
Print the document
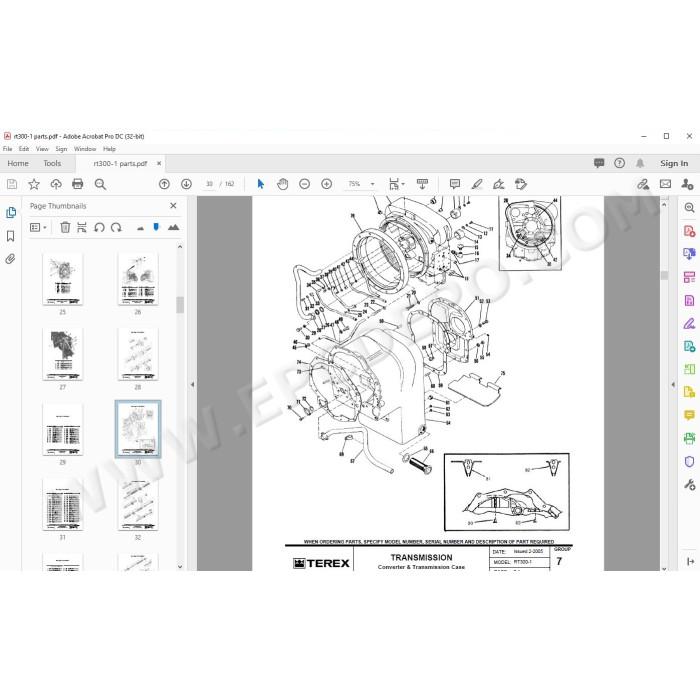(78, 184)
